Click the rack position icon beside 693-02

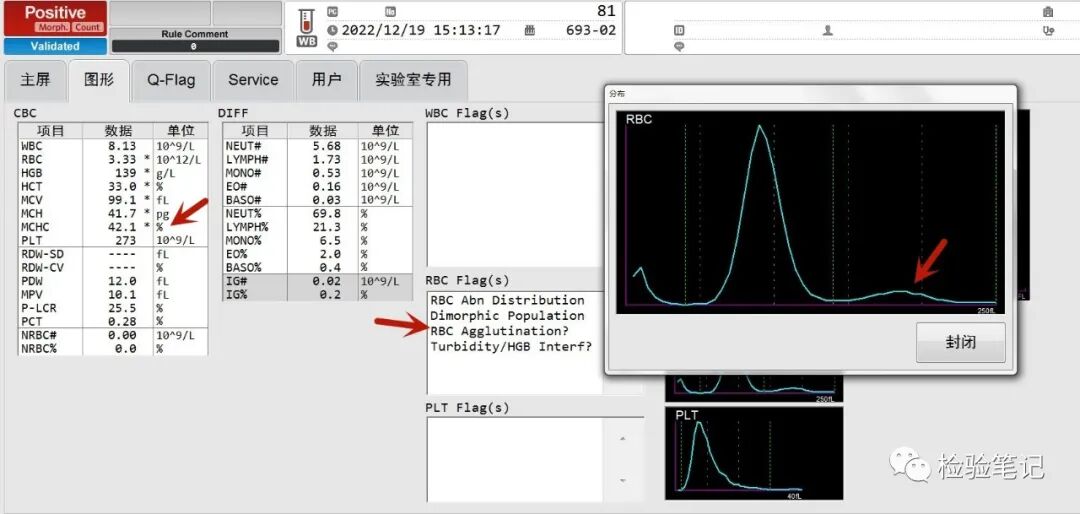coord(529,30)
